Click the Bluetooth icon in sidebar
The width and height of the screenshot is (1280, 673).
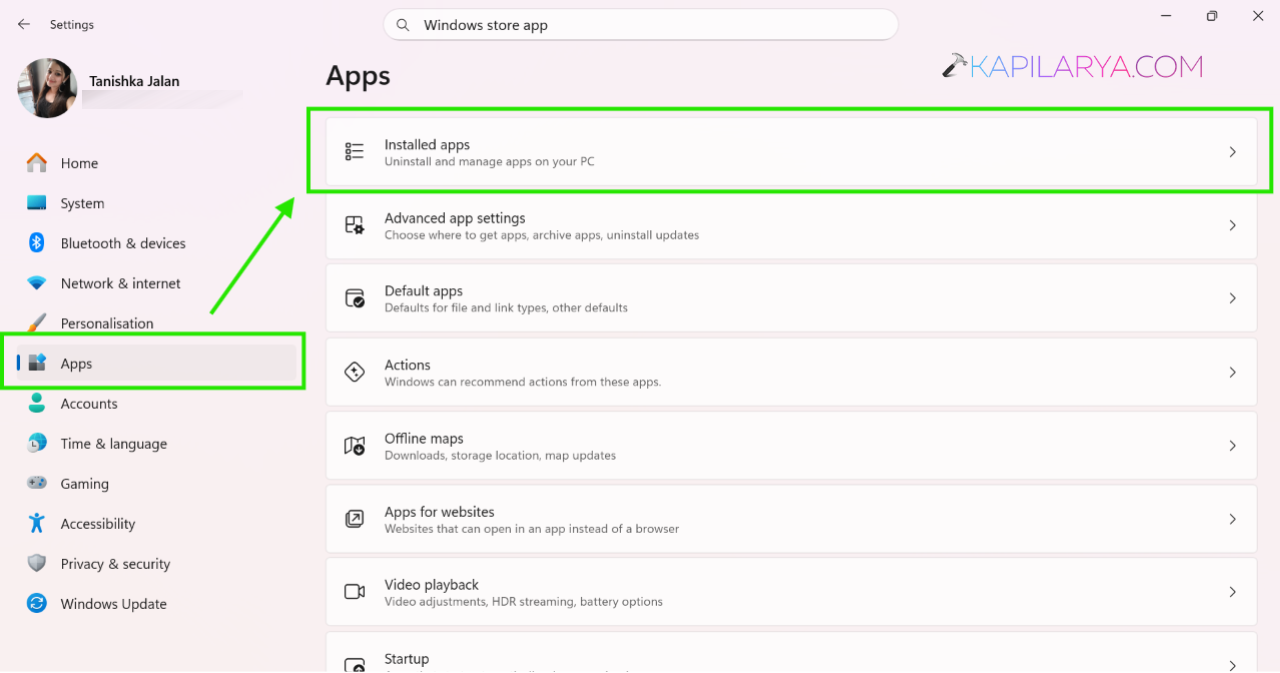coord(37,243)
